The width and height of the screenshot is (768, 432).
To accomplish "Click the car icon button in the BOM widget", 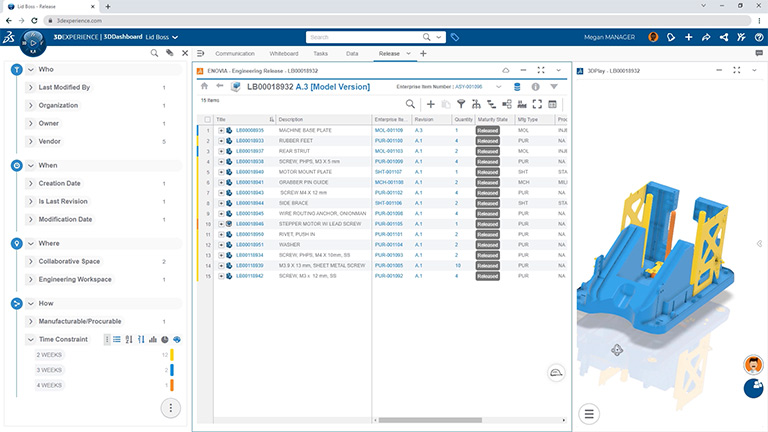I will (x=556, y=373).
